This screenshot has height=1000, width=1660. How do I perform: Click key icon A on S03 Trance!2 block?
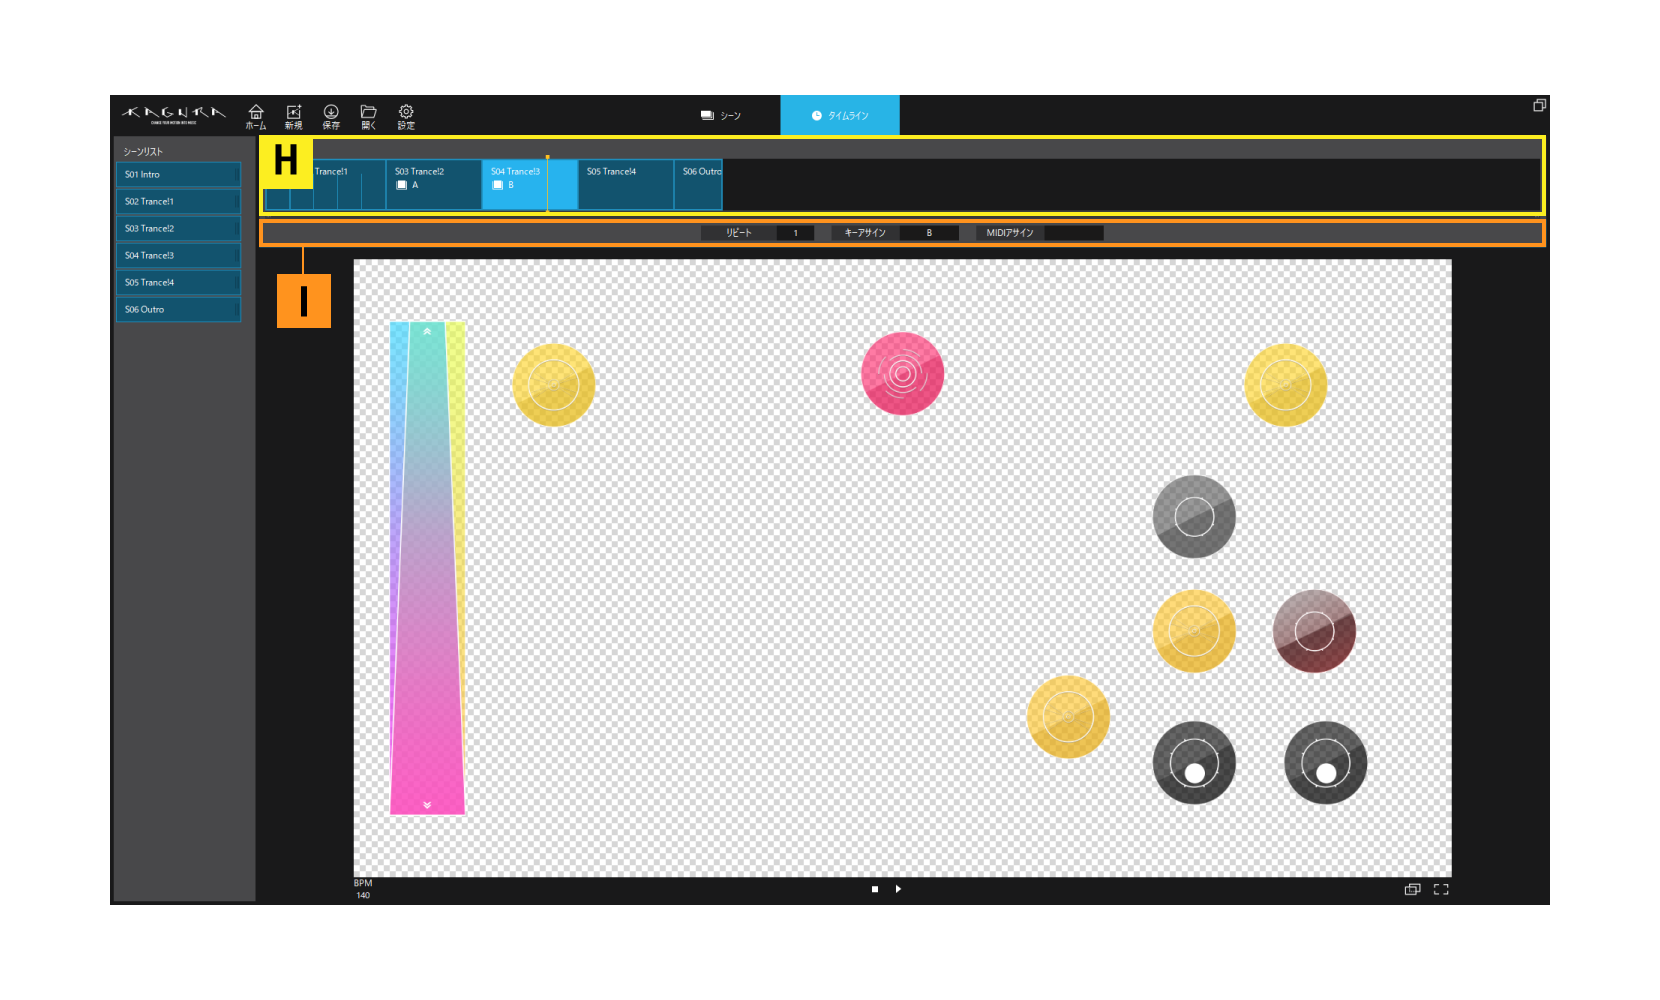pyautogui.click(x=402, y=185)
